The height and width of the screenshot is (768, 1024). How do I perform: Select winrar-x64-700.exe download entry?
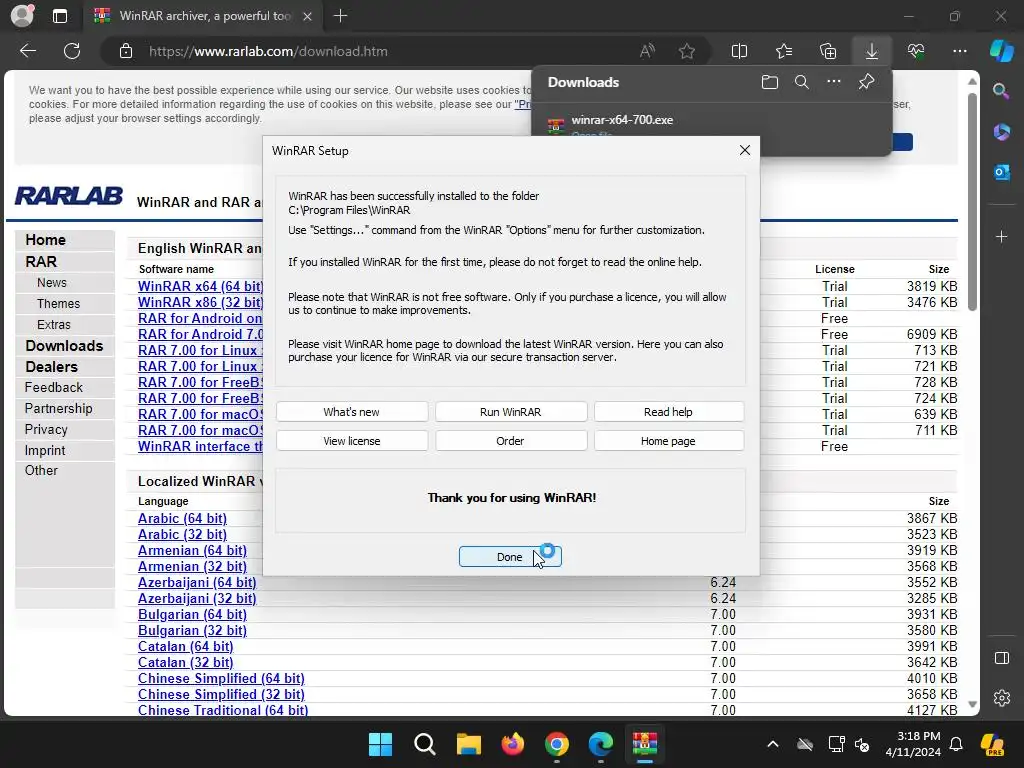pyautogui.click(x=622, y=120)
